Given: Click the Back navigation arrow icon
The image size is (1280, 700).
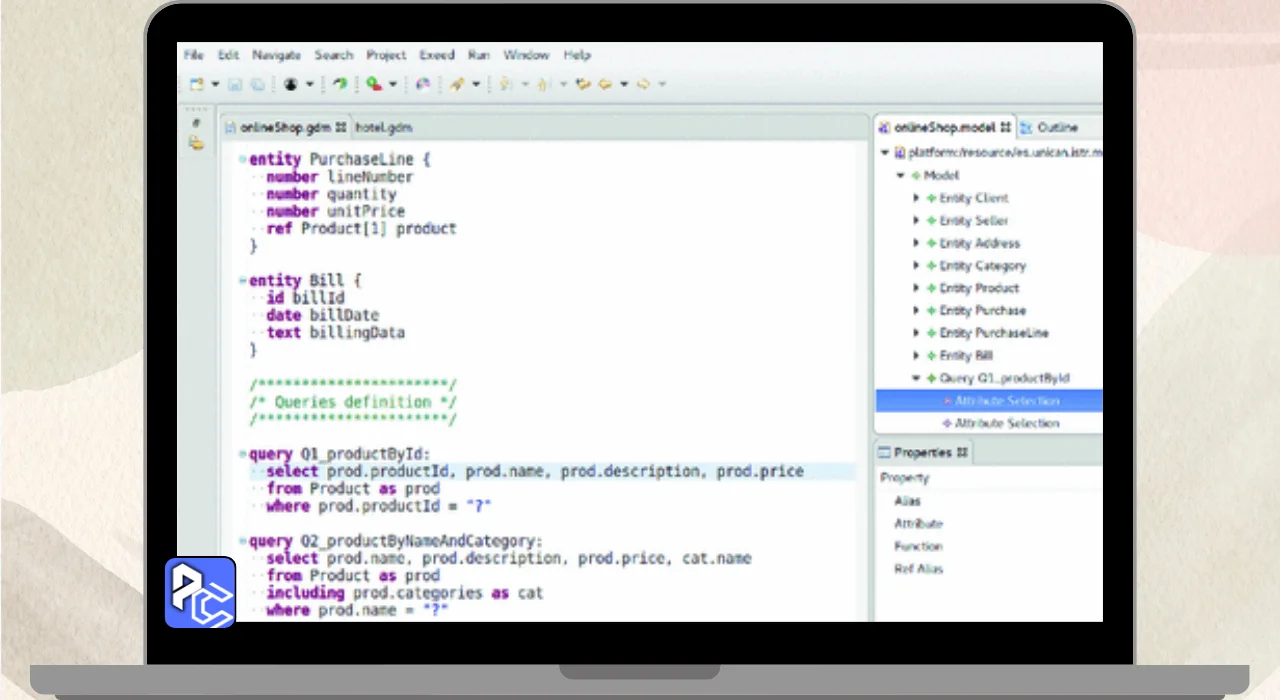Looking at the screenshot, I should click(x=604, y=85).
